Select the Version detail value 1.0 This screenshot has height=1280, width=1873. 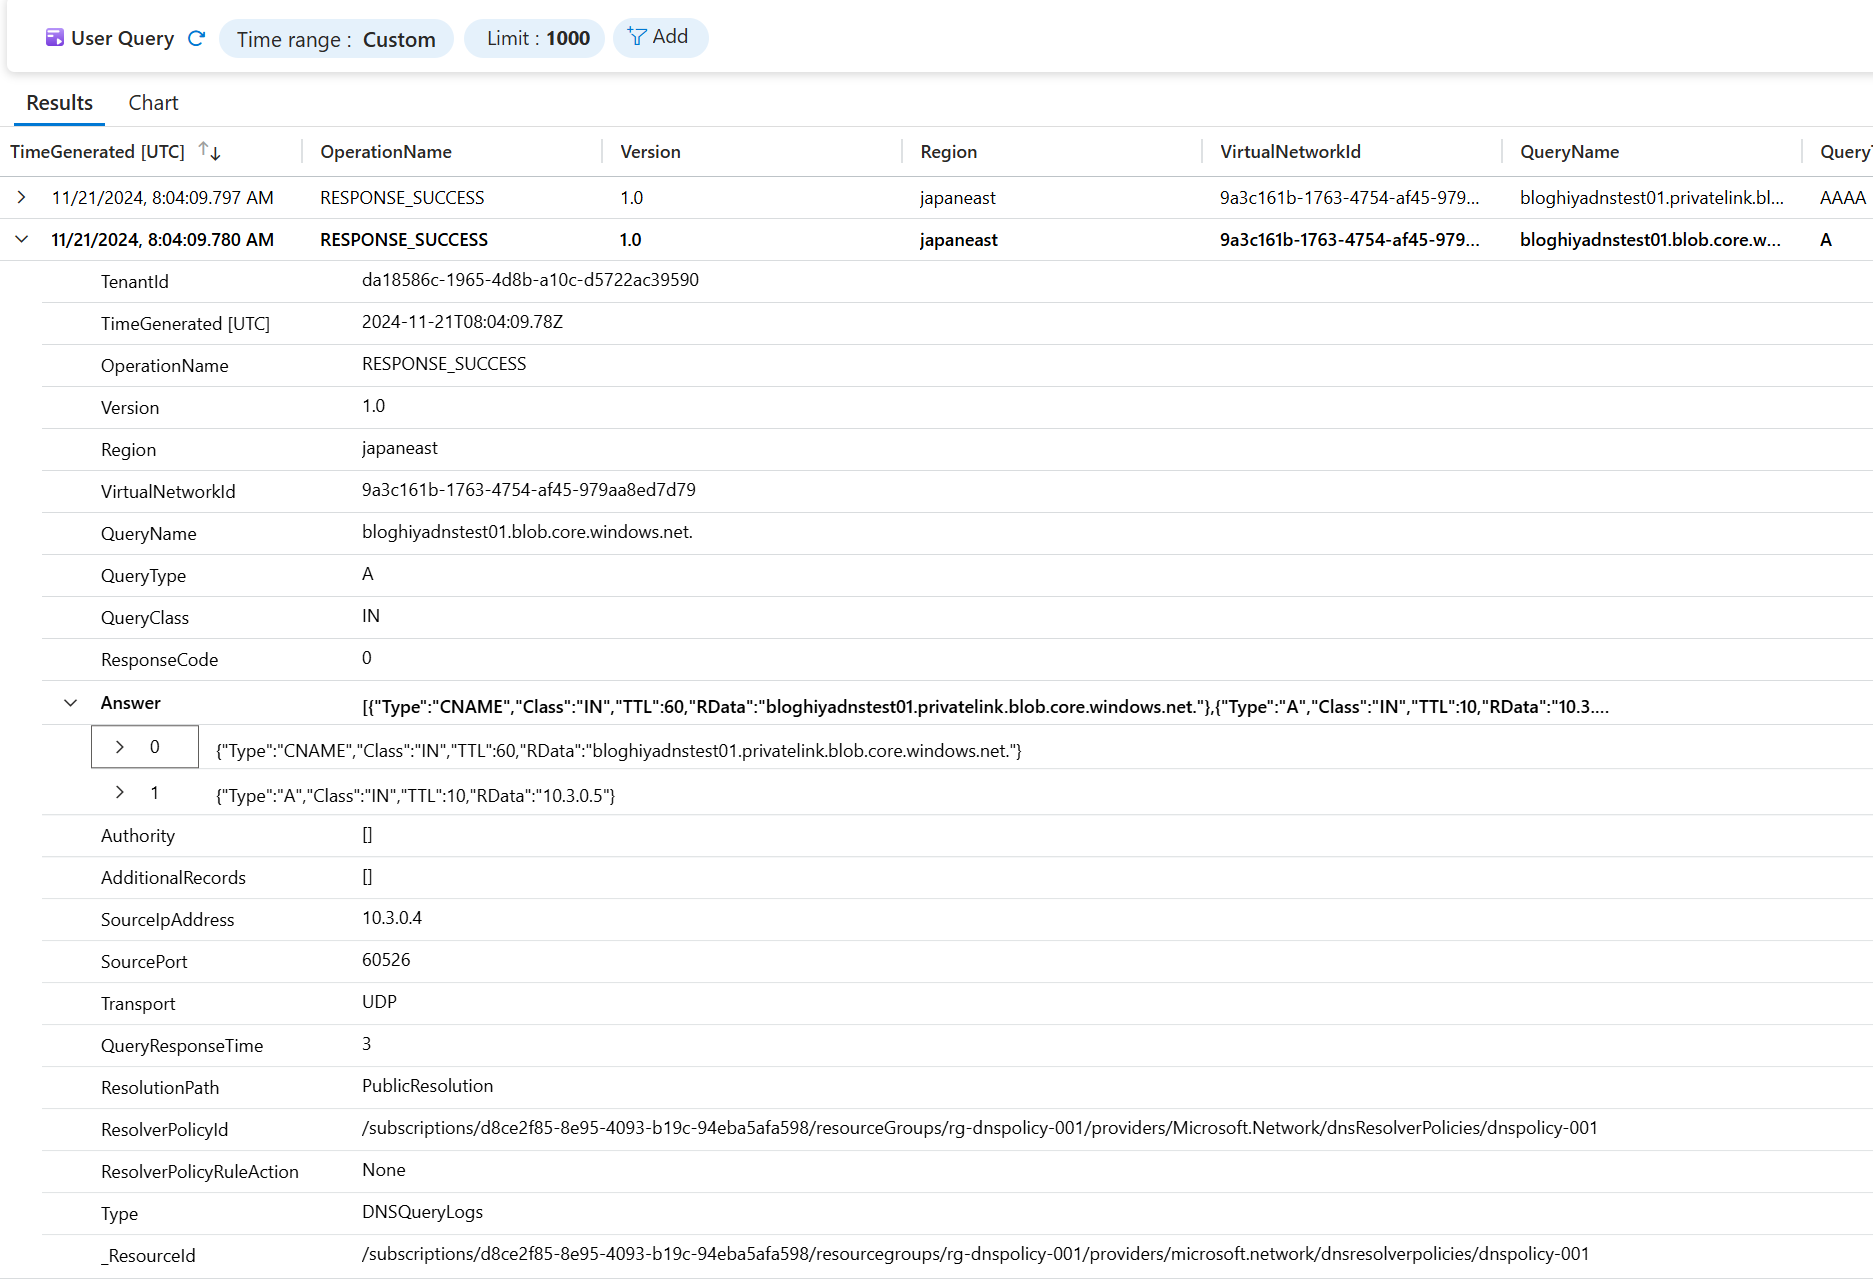[373, 406]
